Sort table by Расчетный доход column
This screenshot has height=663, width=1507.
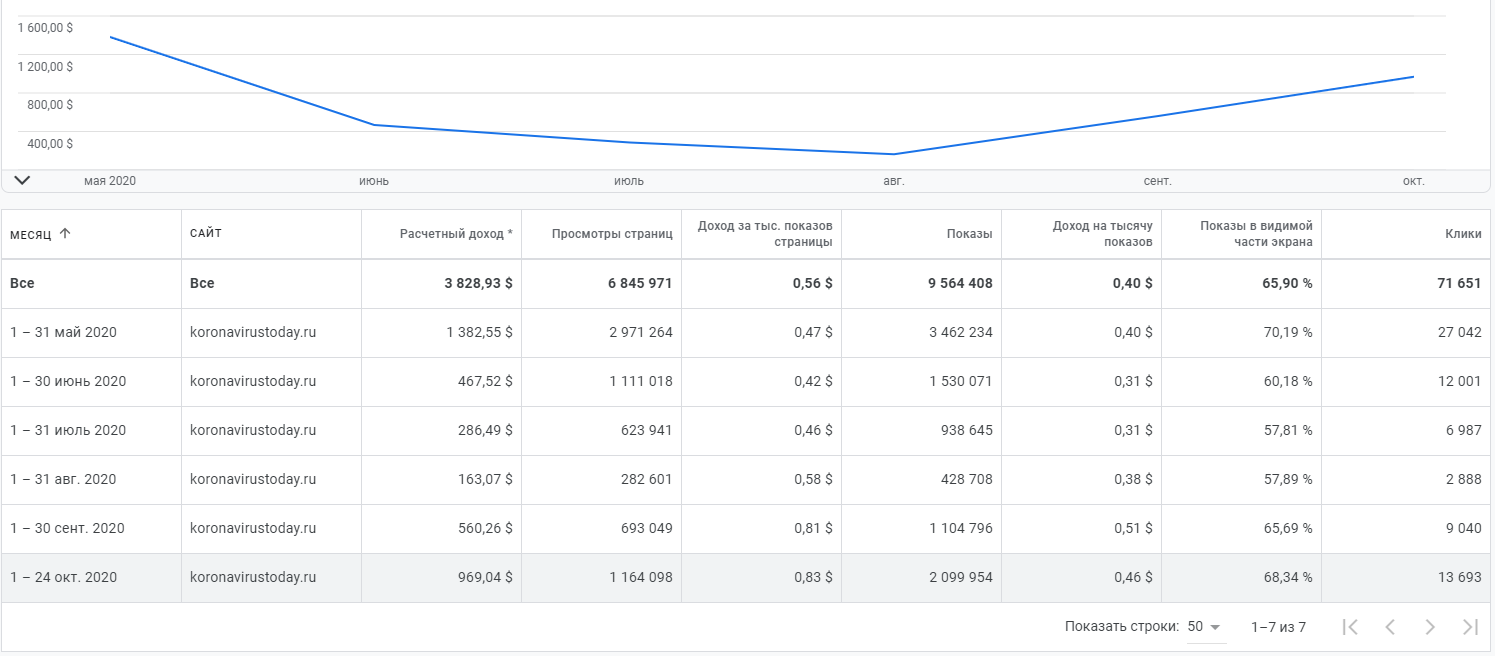point(456,234)
